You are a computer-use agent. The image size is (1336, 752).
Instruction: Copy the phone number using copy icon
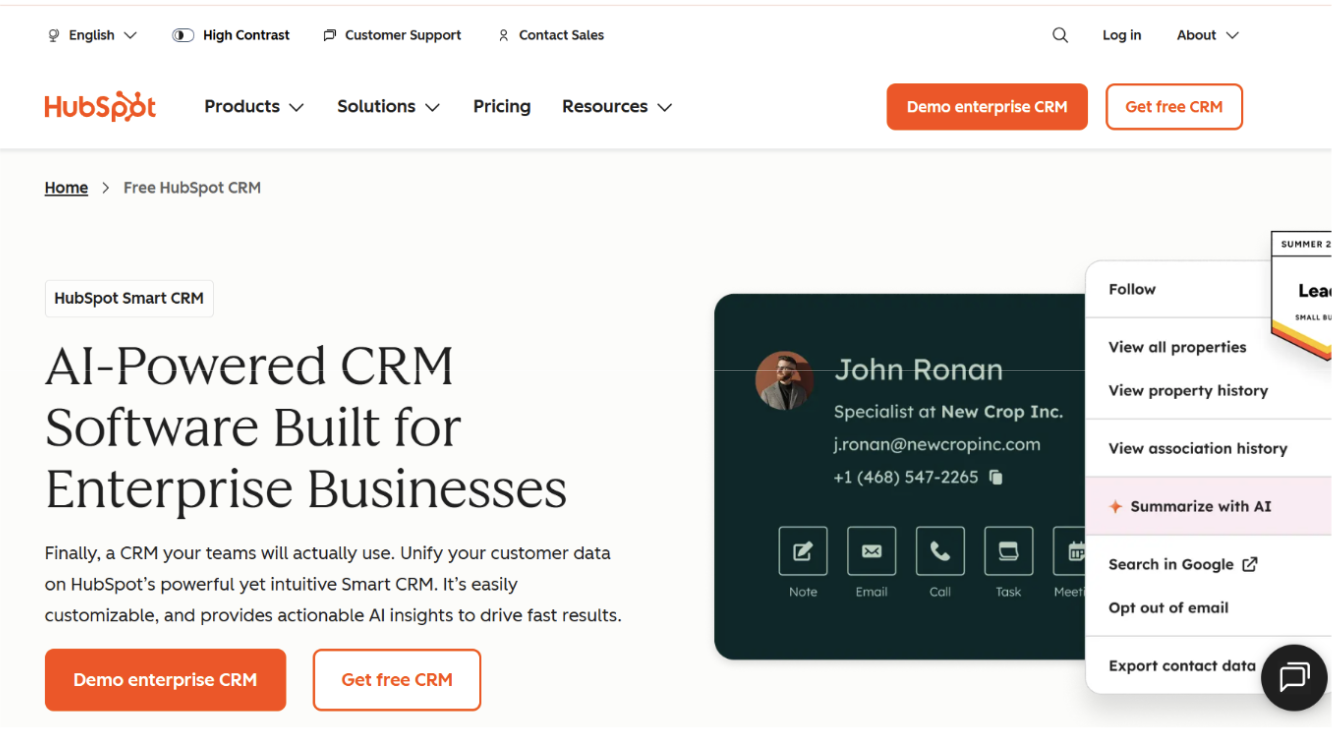pos(996,477)
